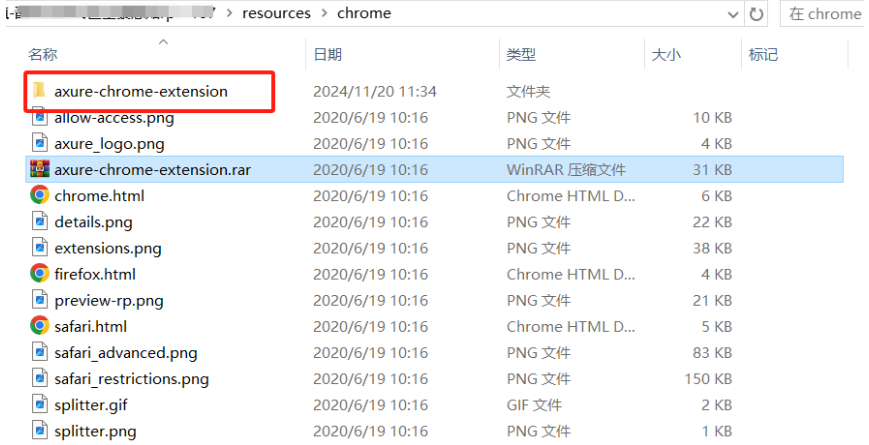Click the 31 KB size cell
The width and height of the screenshot is (869, 445).
(x=712, y=170)
